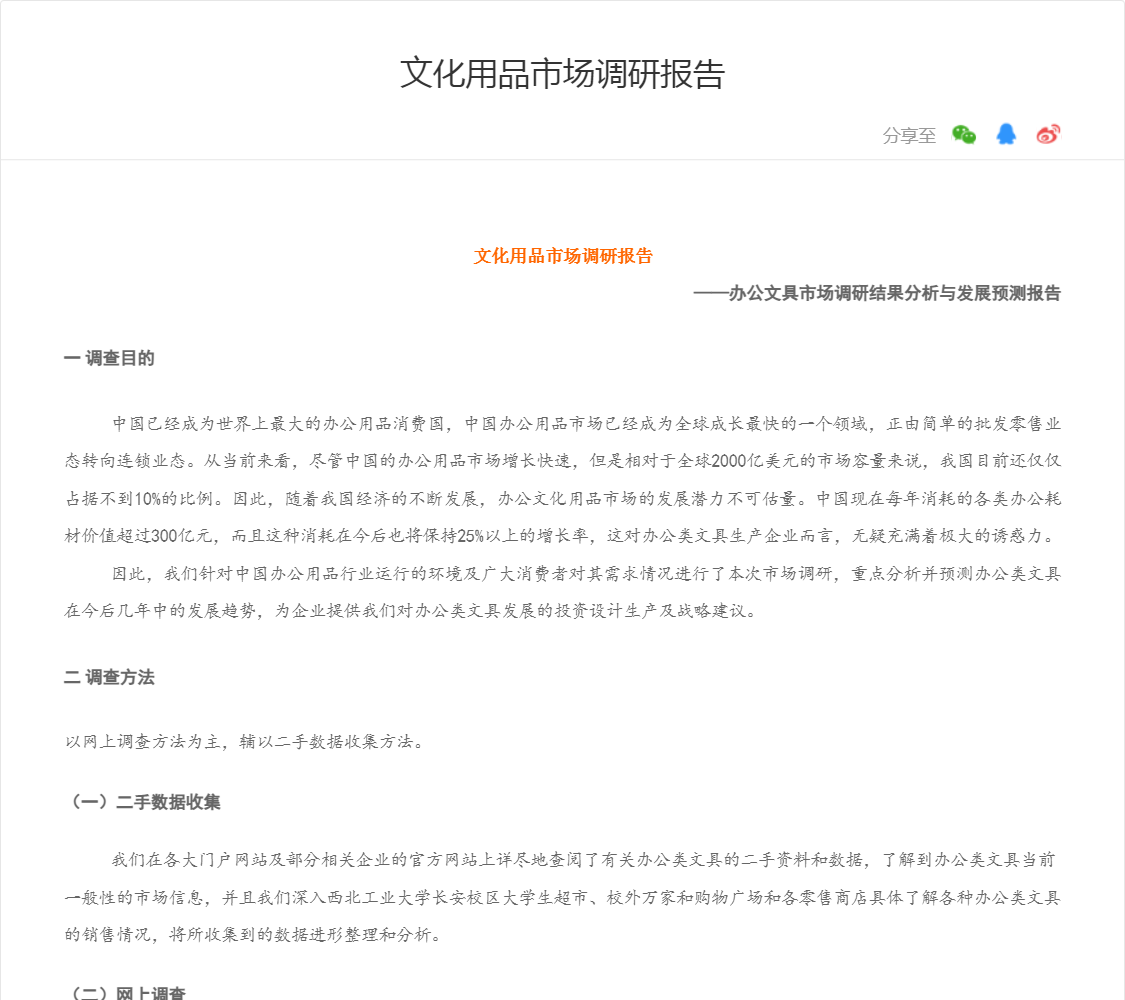Click the large page title 文化用品市场调研报告
The width and height of the screenshot is (1125, 1000).
pyautogui.click(x=562, y=74)
